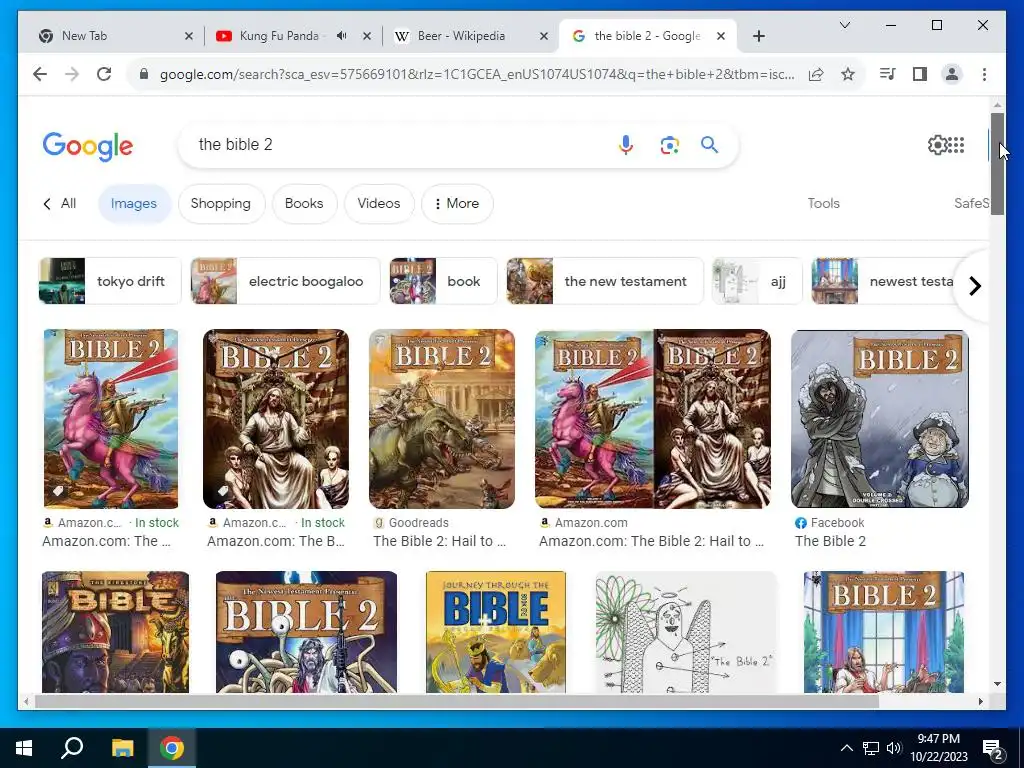This screenshot has height=768, width=1024.
Task: Open File Explorer from taskbar
Action: [x=122, y=748]
